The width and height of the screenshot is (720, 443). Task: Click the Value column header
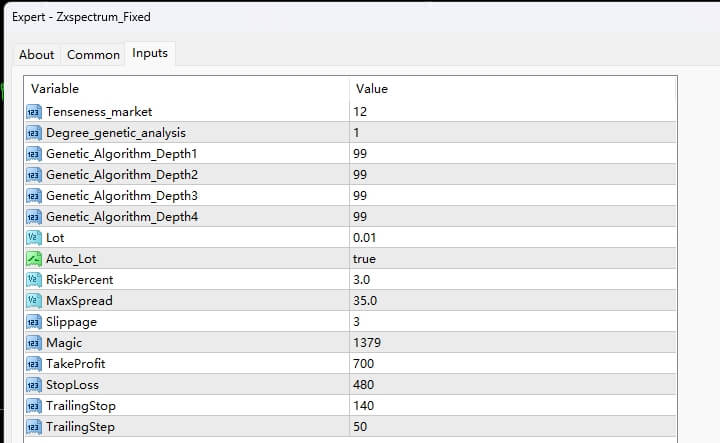(371, 89)
